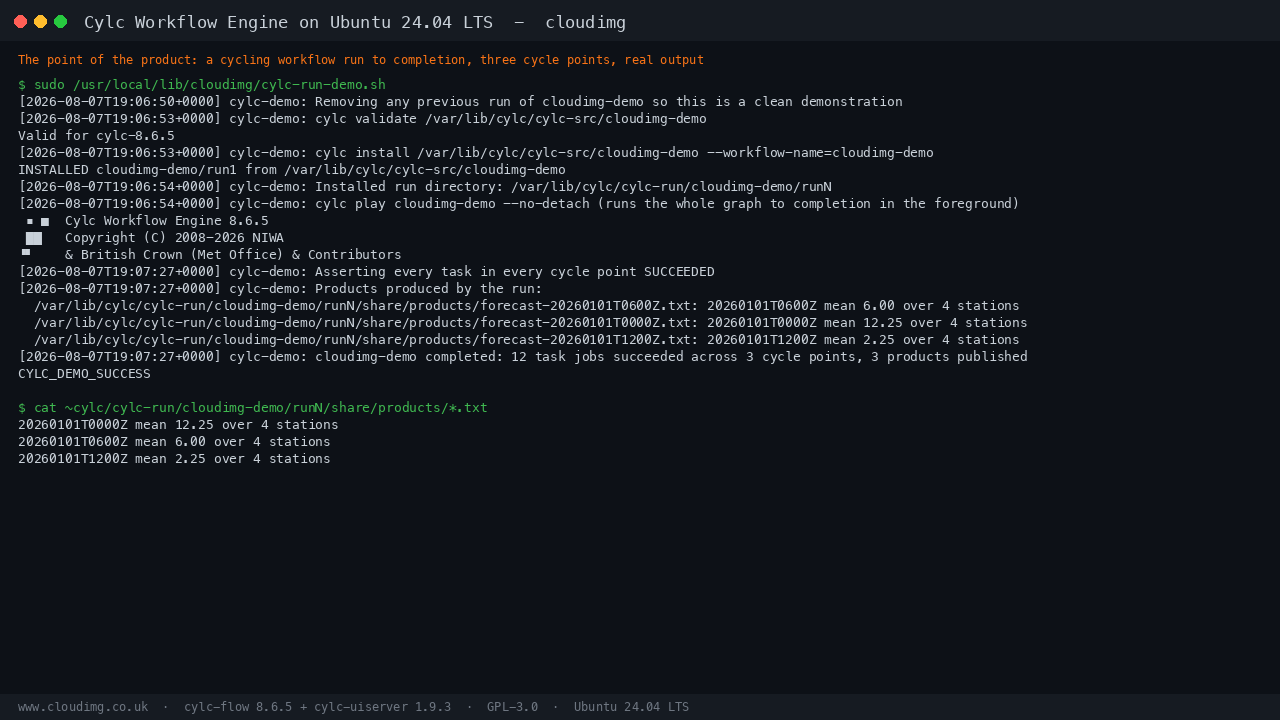1280x720 pixels.
Task: Click 'Copyright (C) 2008-2026 NIWA' text
Action: (174, 238)
